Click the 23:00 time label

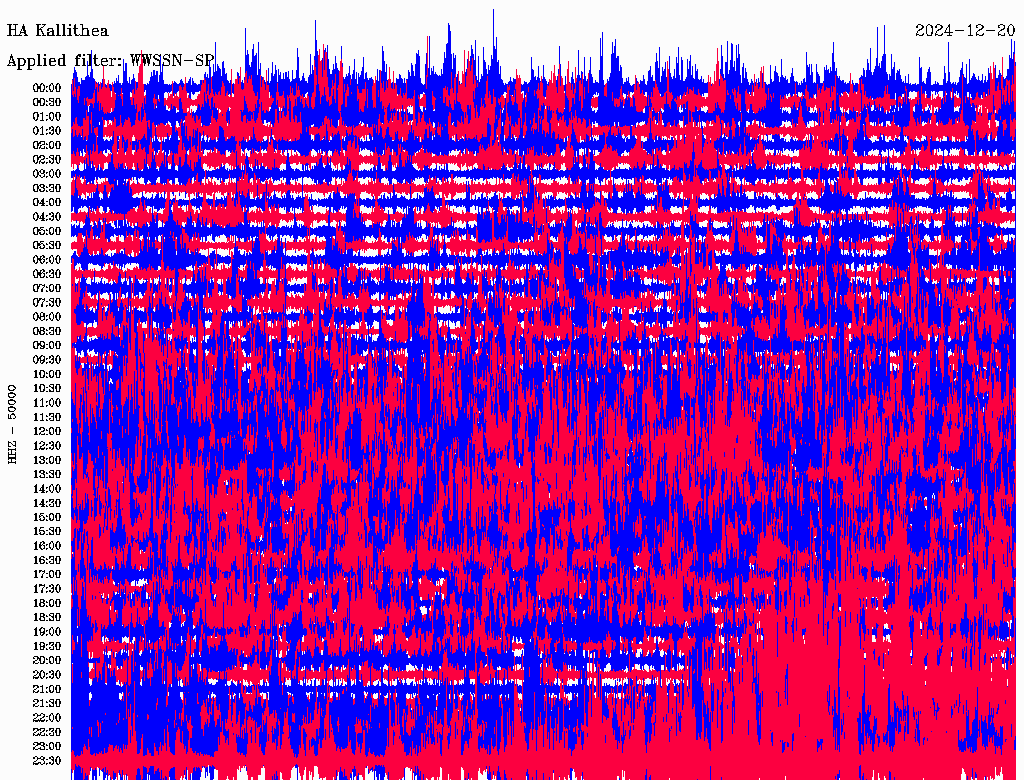click(47, 747)
